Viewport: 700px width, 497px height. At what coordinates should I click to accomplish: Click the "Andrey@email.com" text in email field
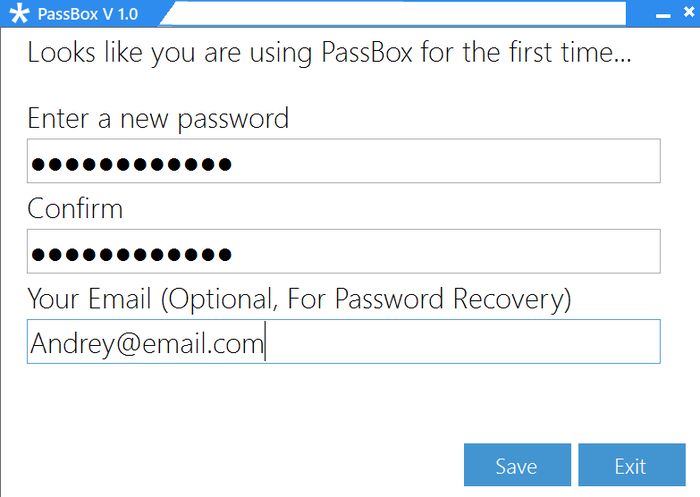146,343
